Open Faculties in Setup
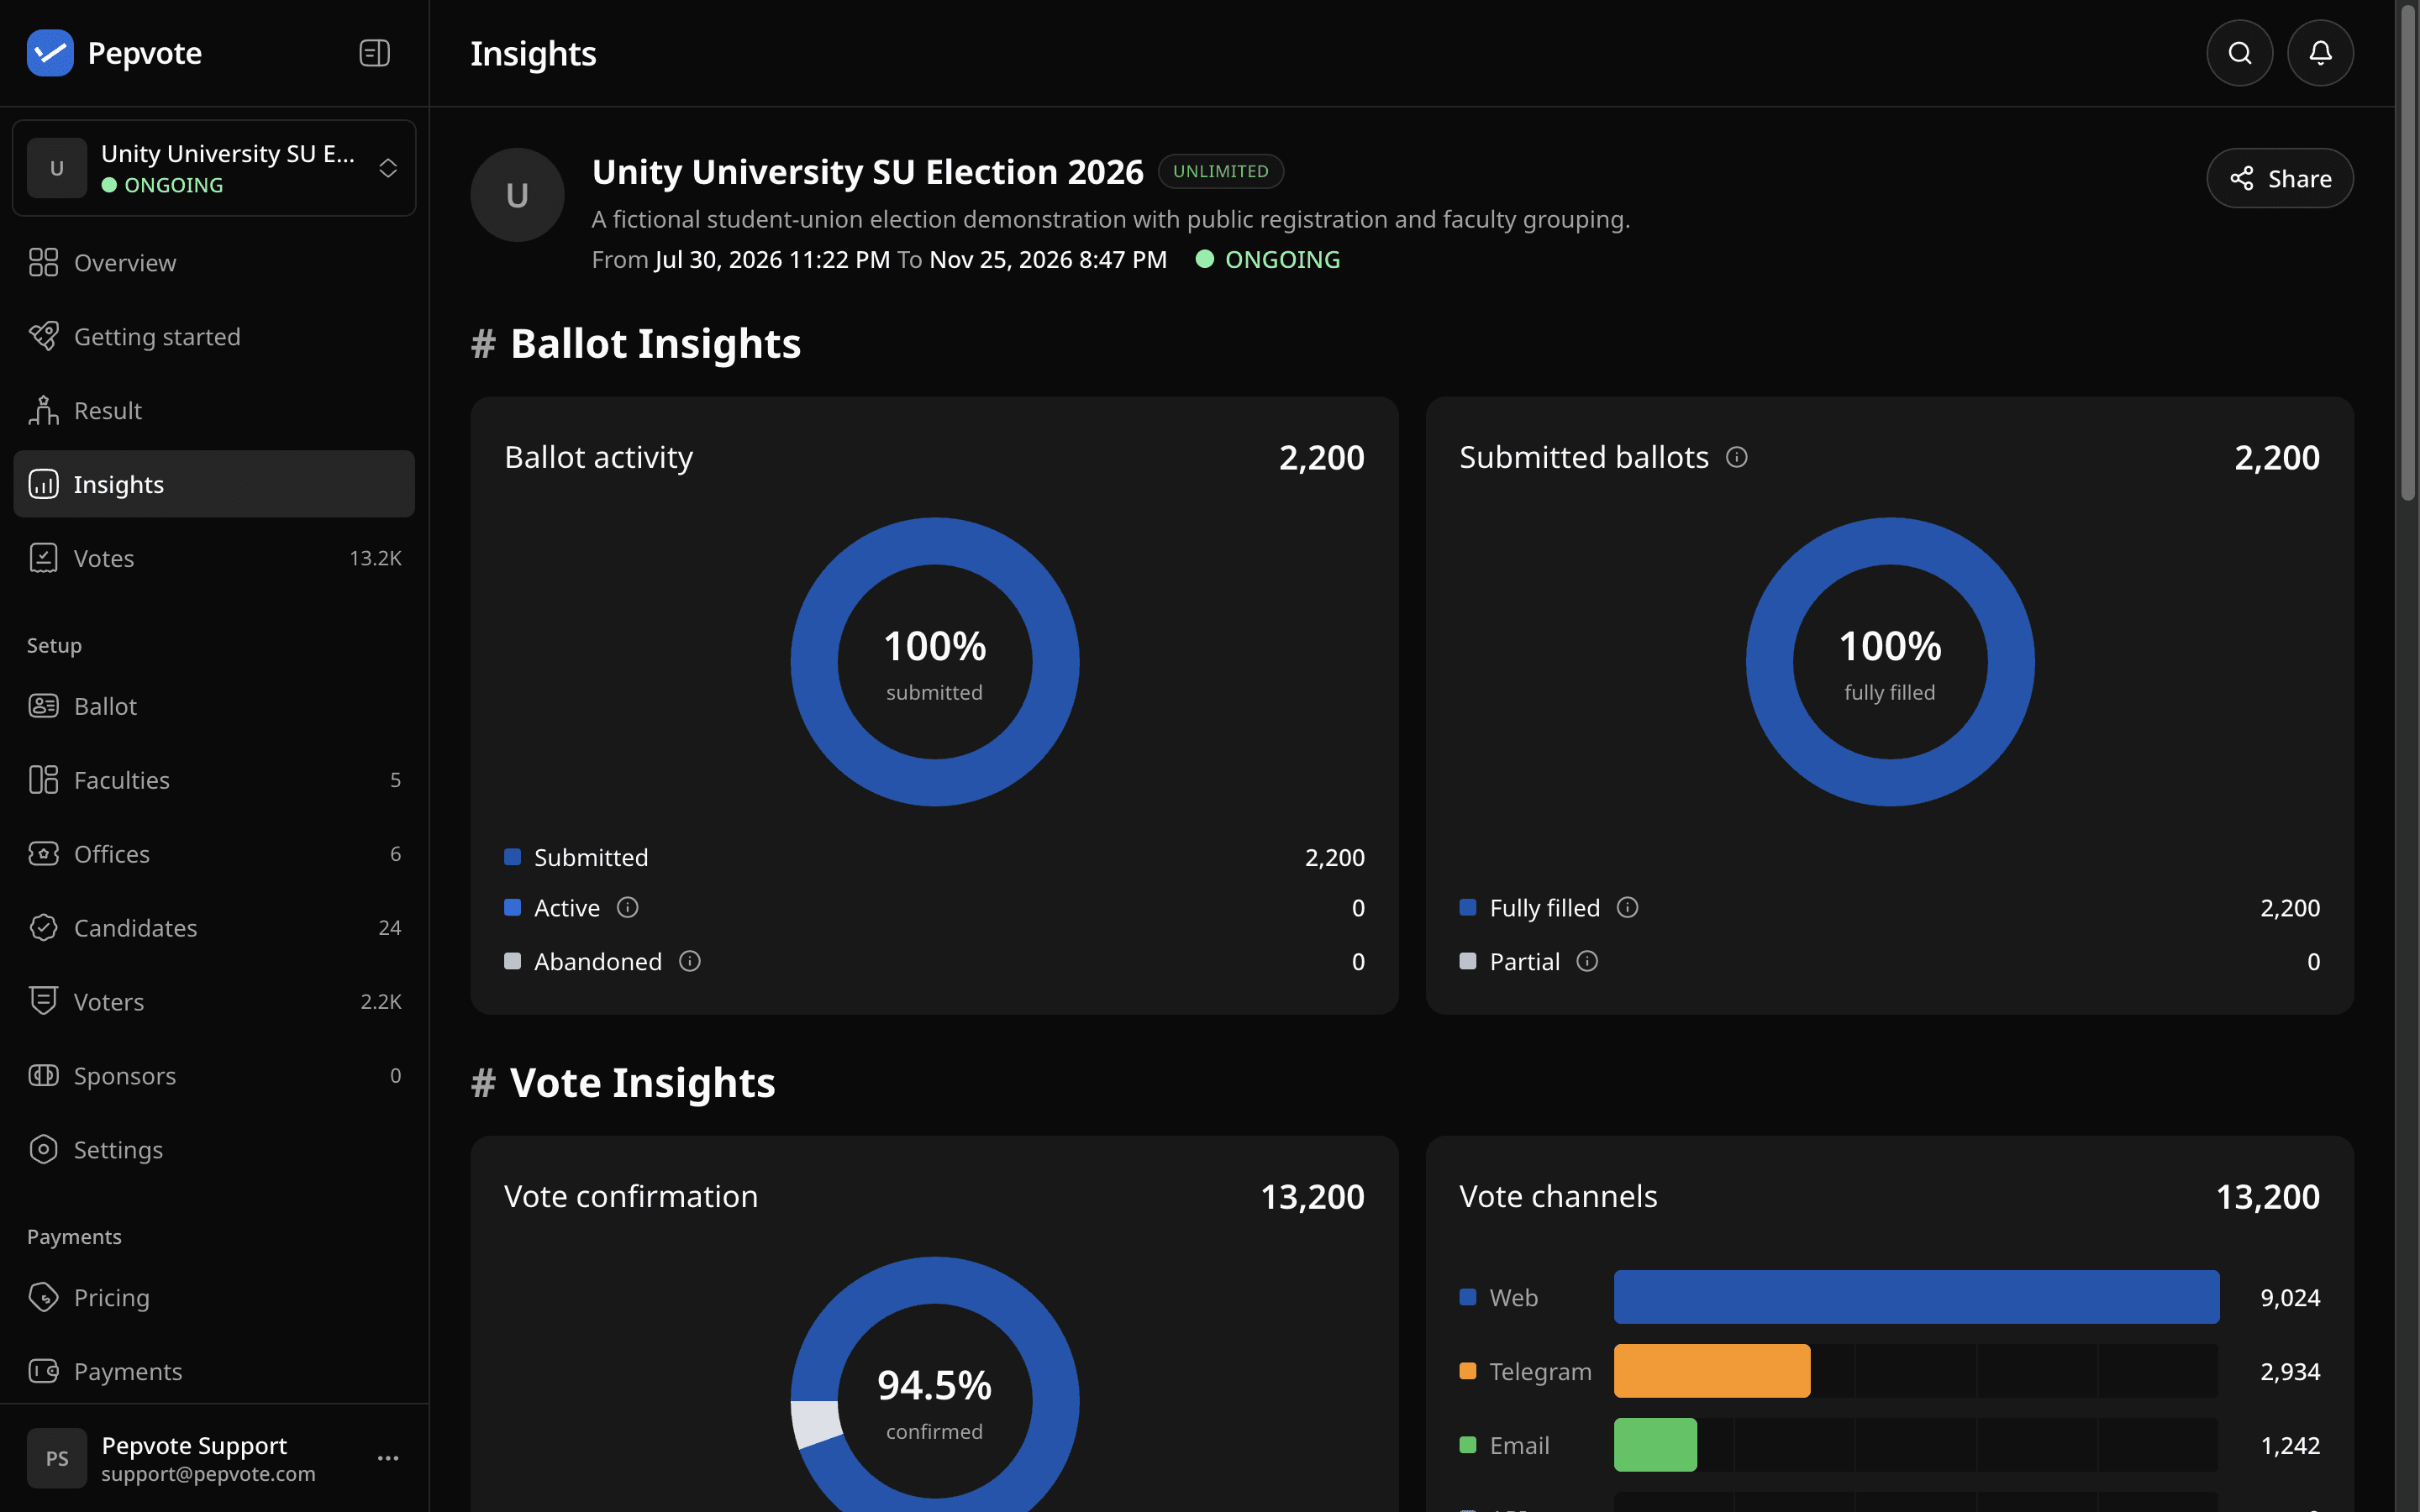Screen dimensions: 2420x1512 coord(214,780)
